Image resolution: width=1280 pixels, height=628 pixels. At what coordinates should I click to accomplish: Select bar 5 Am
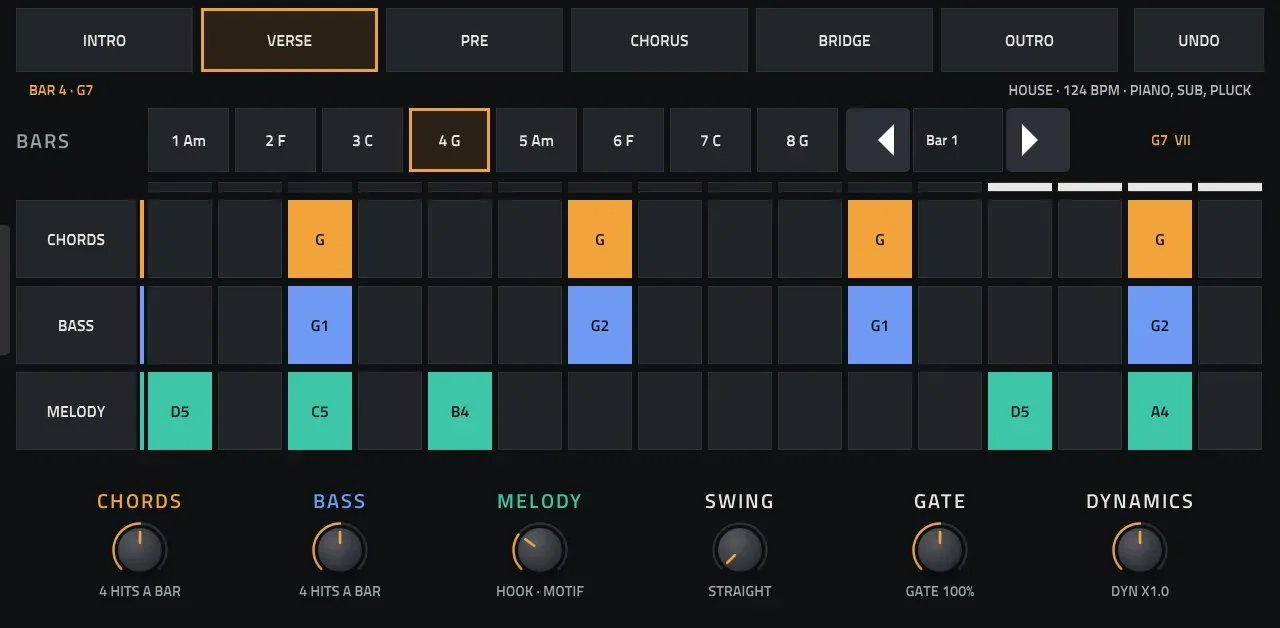536,140
